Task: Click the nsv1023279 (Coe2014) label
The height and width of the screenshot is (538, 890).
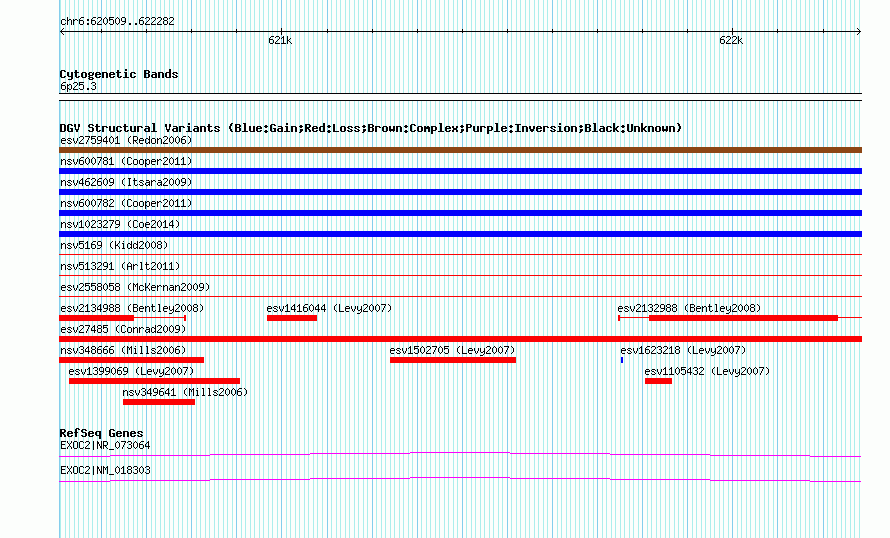Action: click(120, 224)
